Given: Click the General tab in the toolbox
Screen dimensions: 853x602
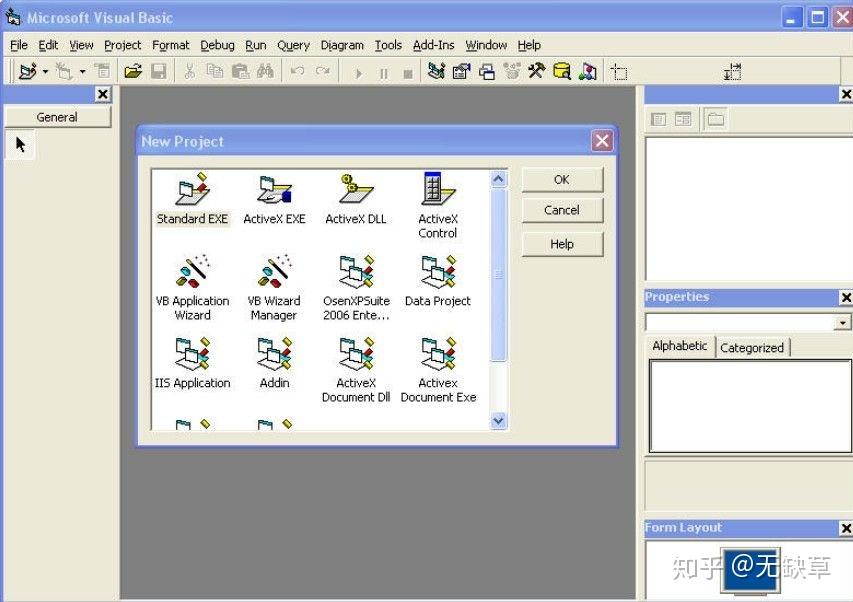Looking at the screenshot, I should tap(57, 117).
